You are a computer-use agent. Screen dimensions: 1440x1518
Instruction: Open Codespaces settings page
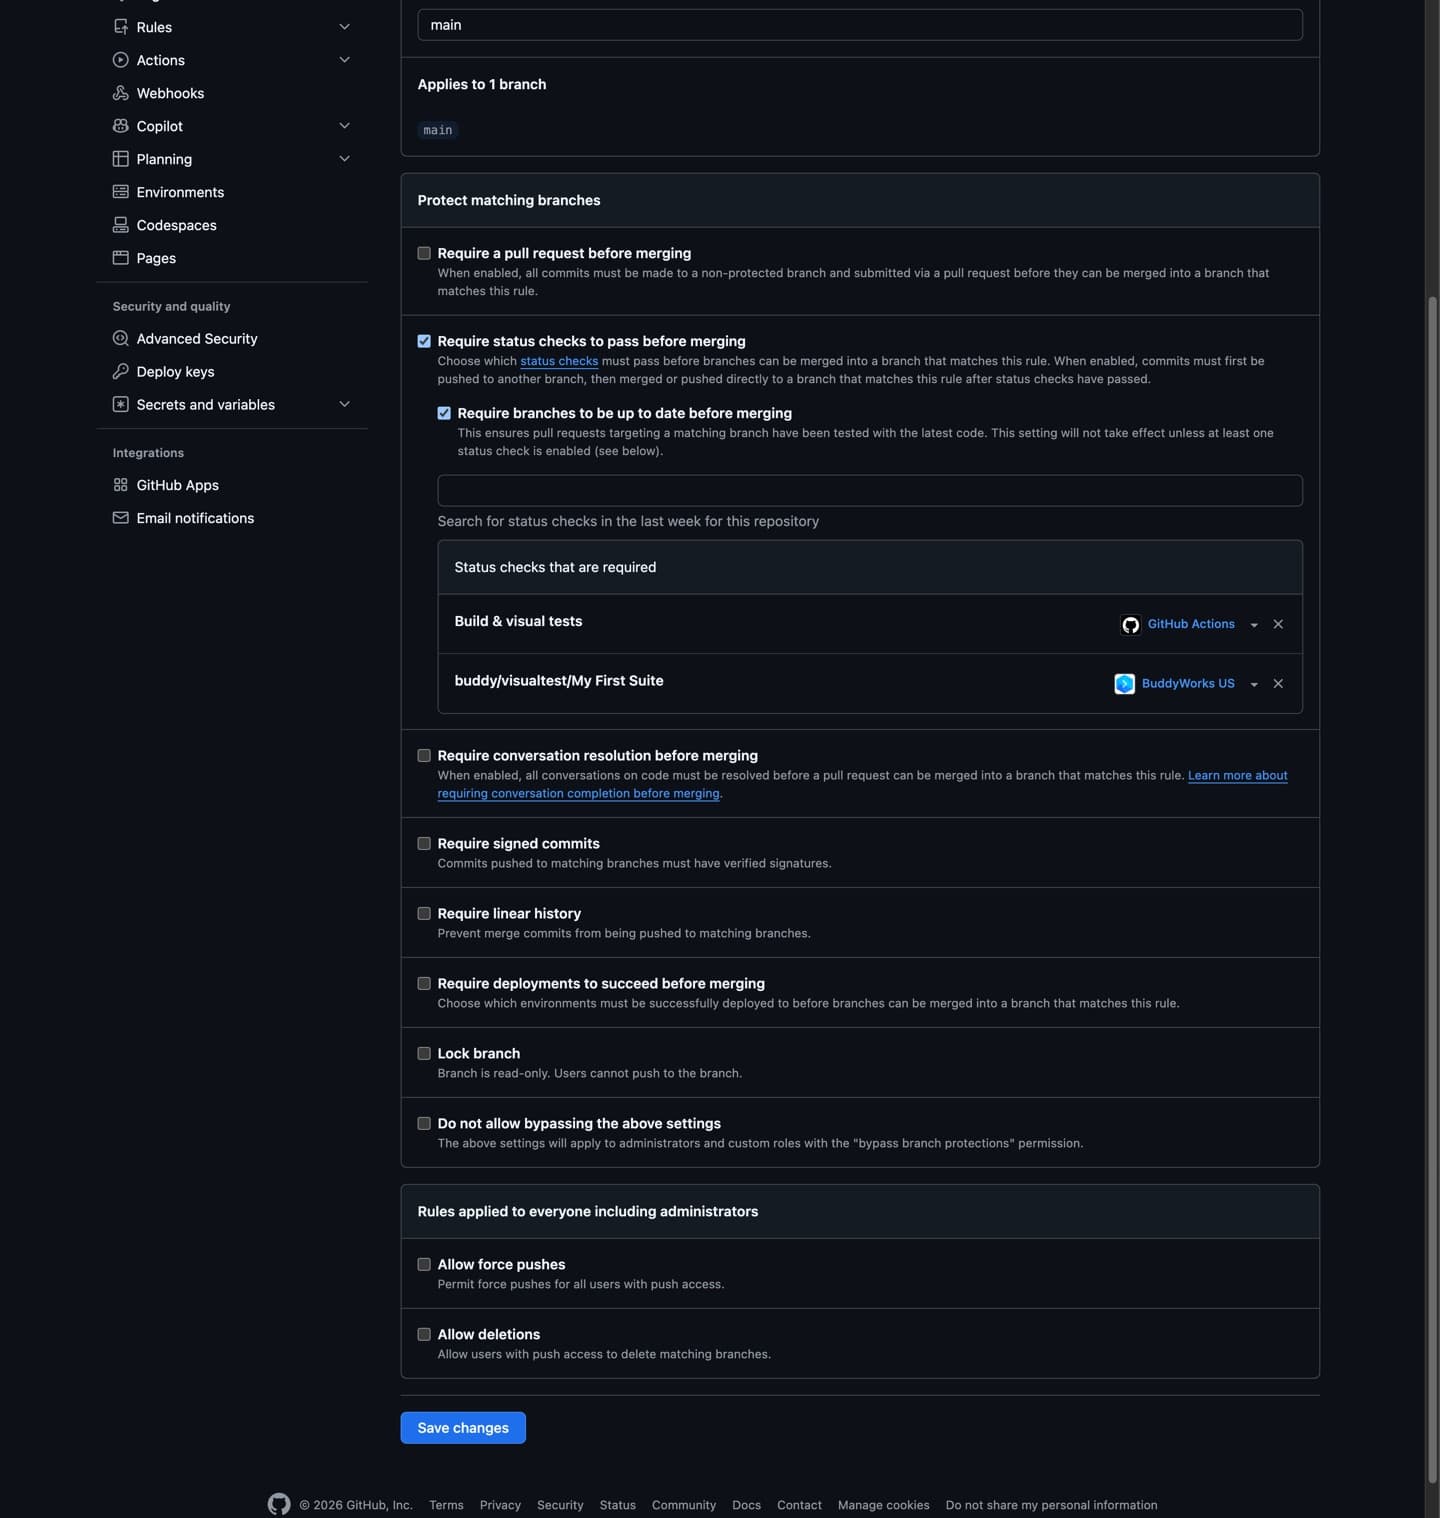[x=176, y=225]
